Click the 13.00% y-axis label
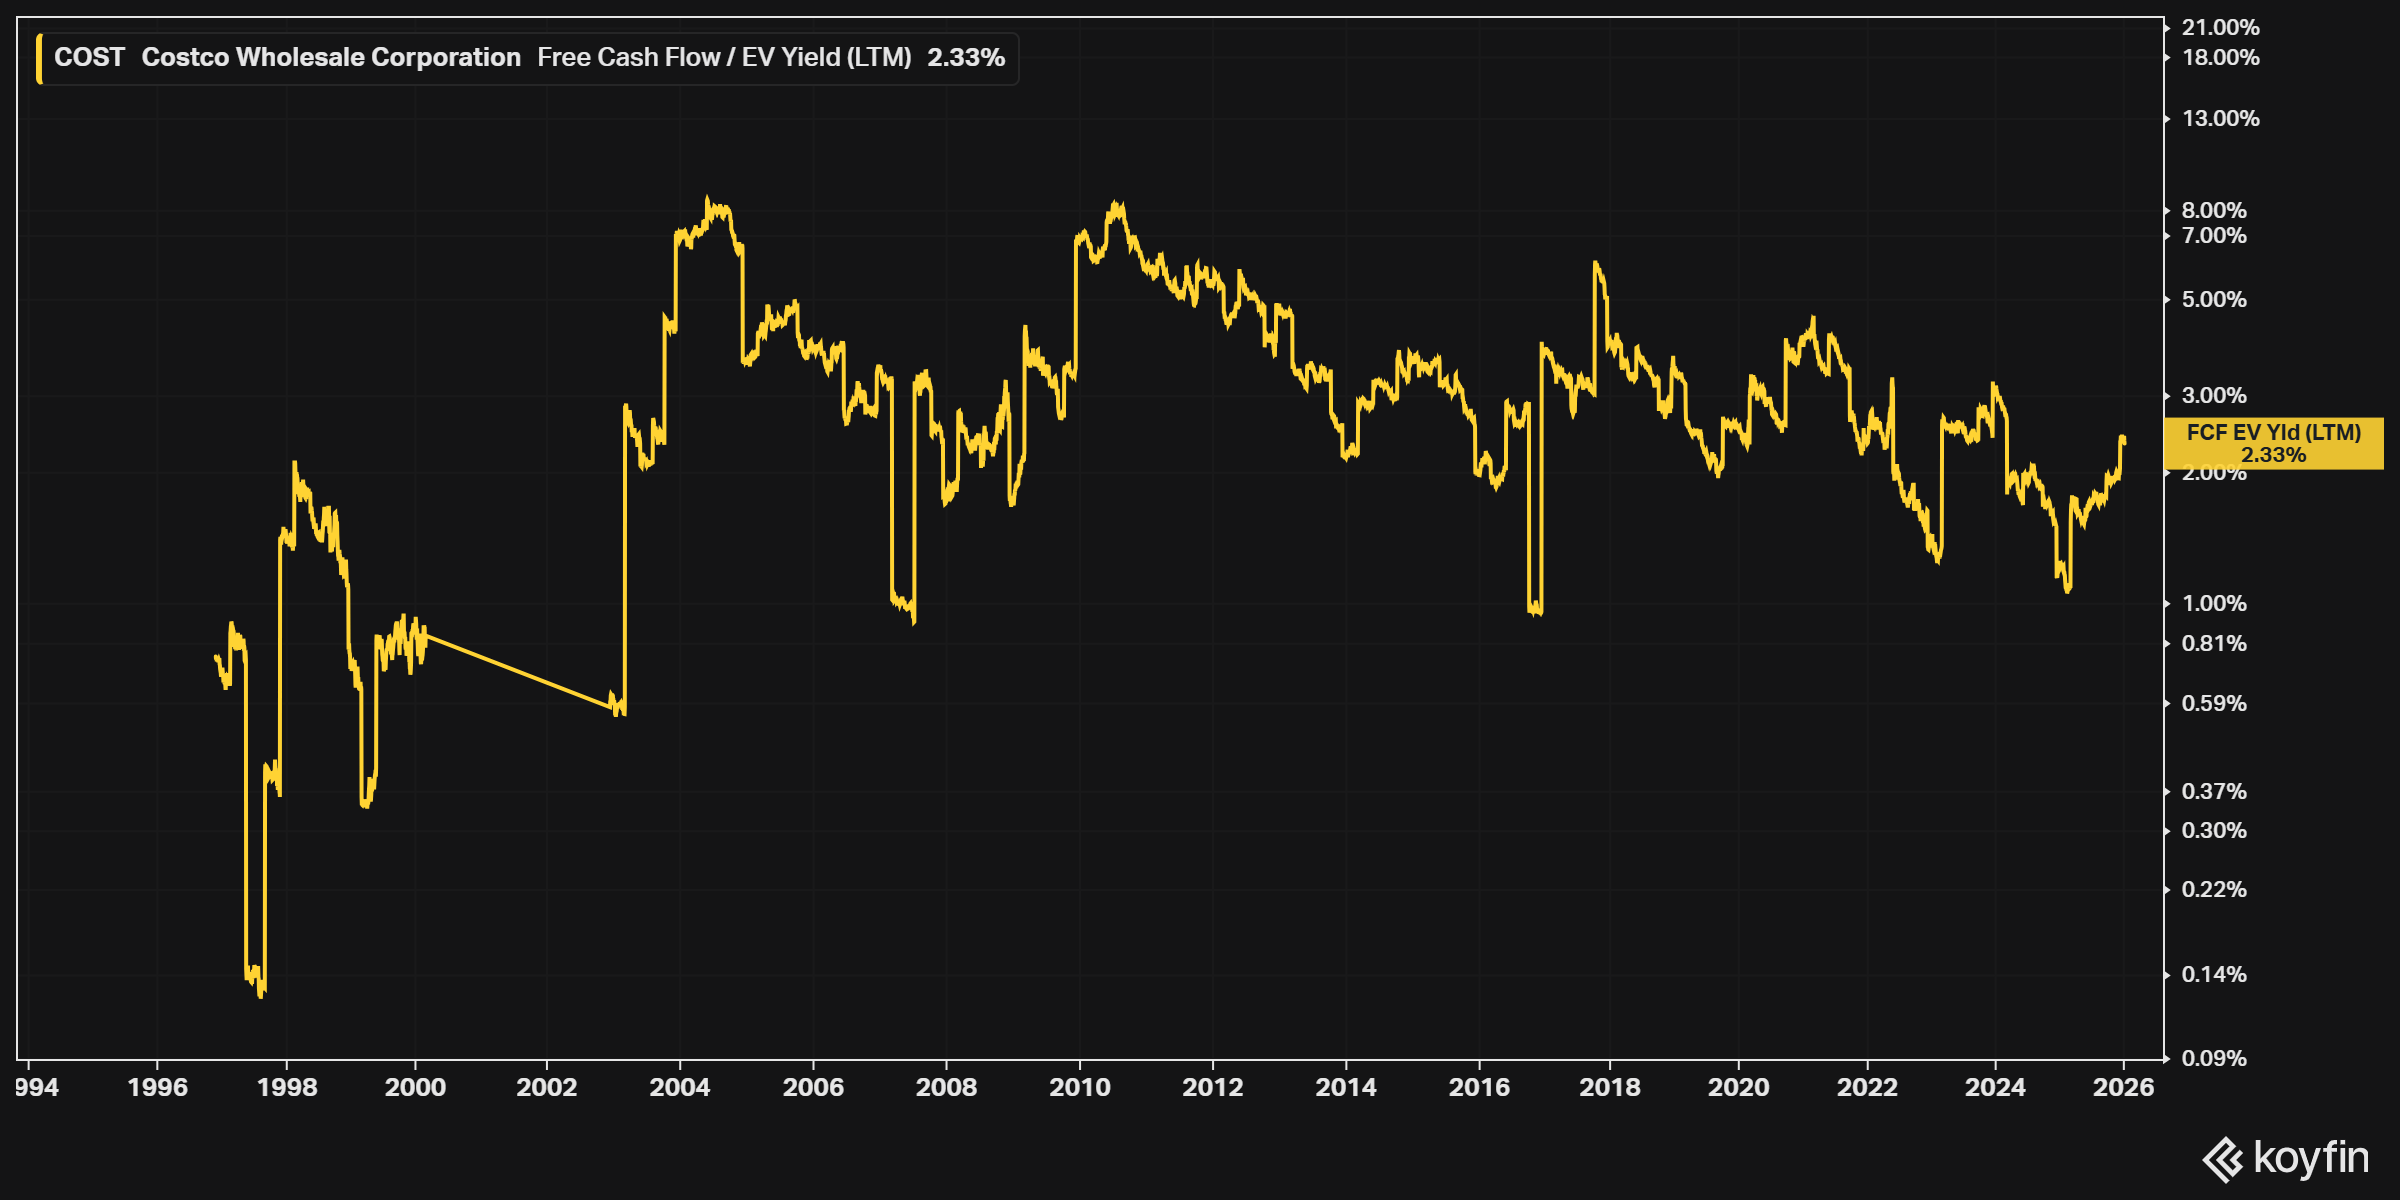The image size is (2400, 1200). tap(2220, 119)
